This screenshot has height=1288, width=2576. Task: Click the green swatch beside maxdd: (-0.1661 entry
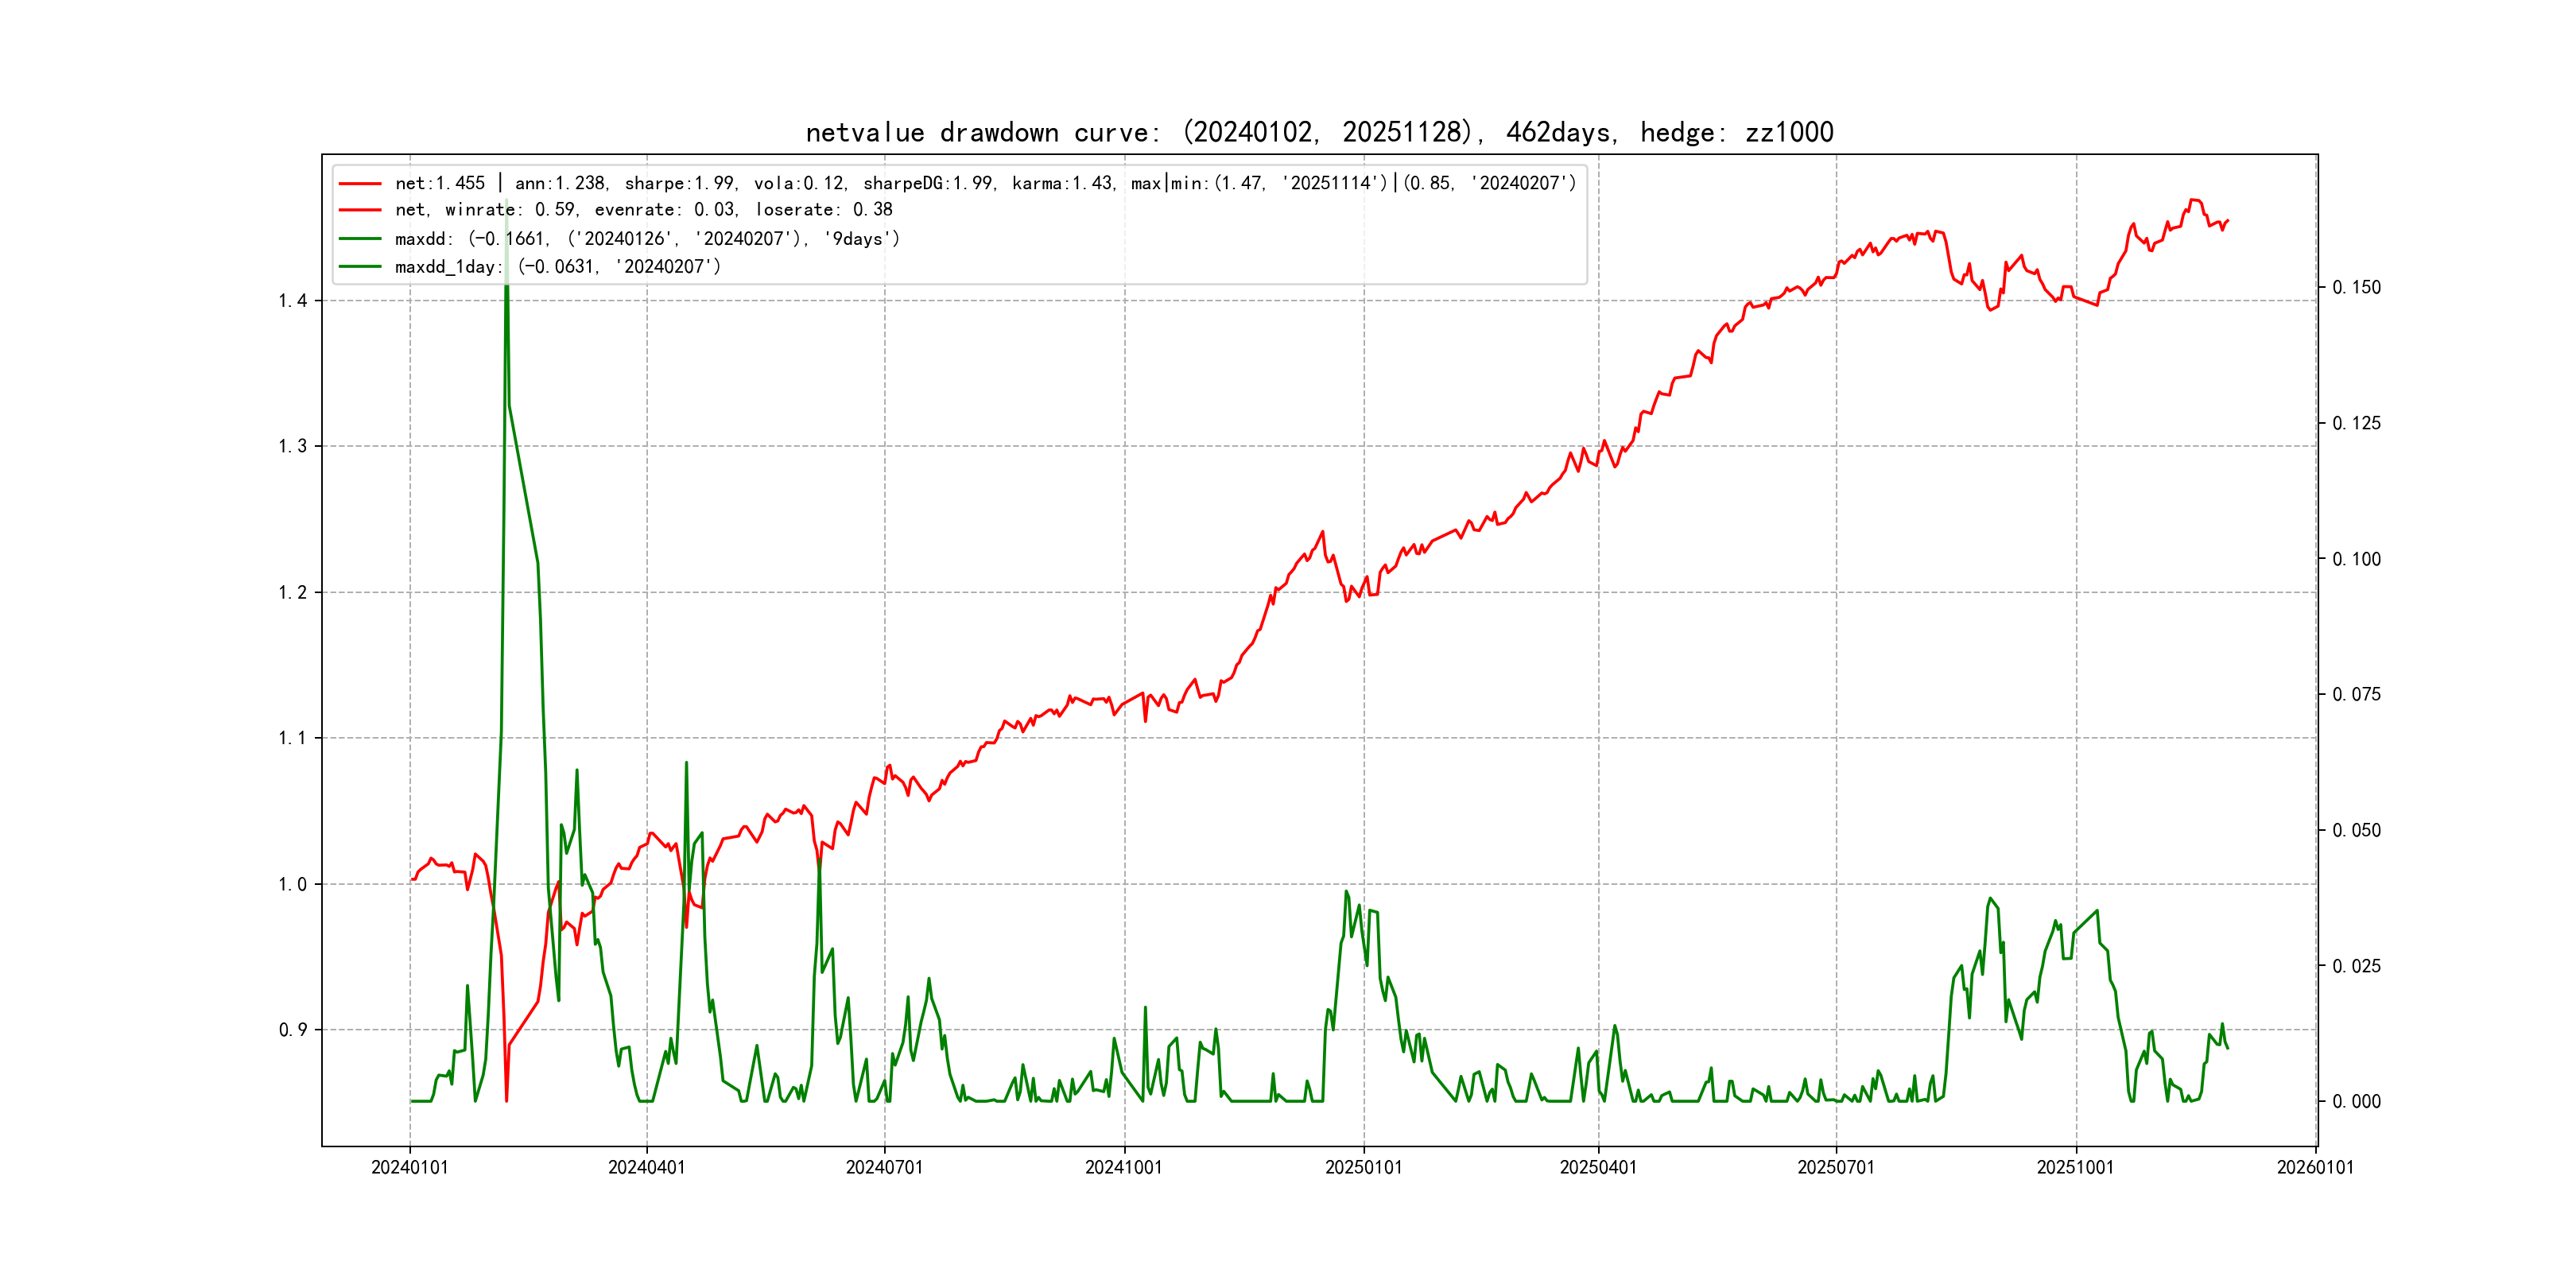(x=360, y=239)
